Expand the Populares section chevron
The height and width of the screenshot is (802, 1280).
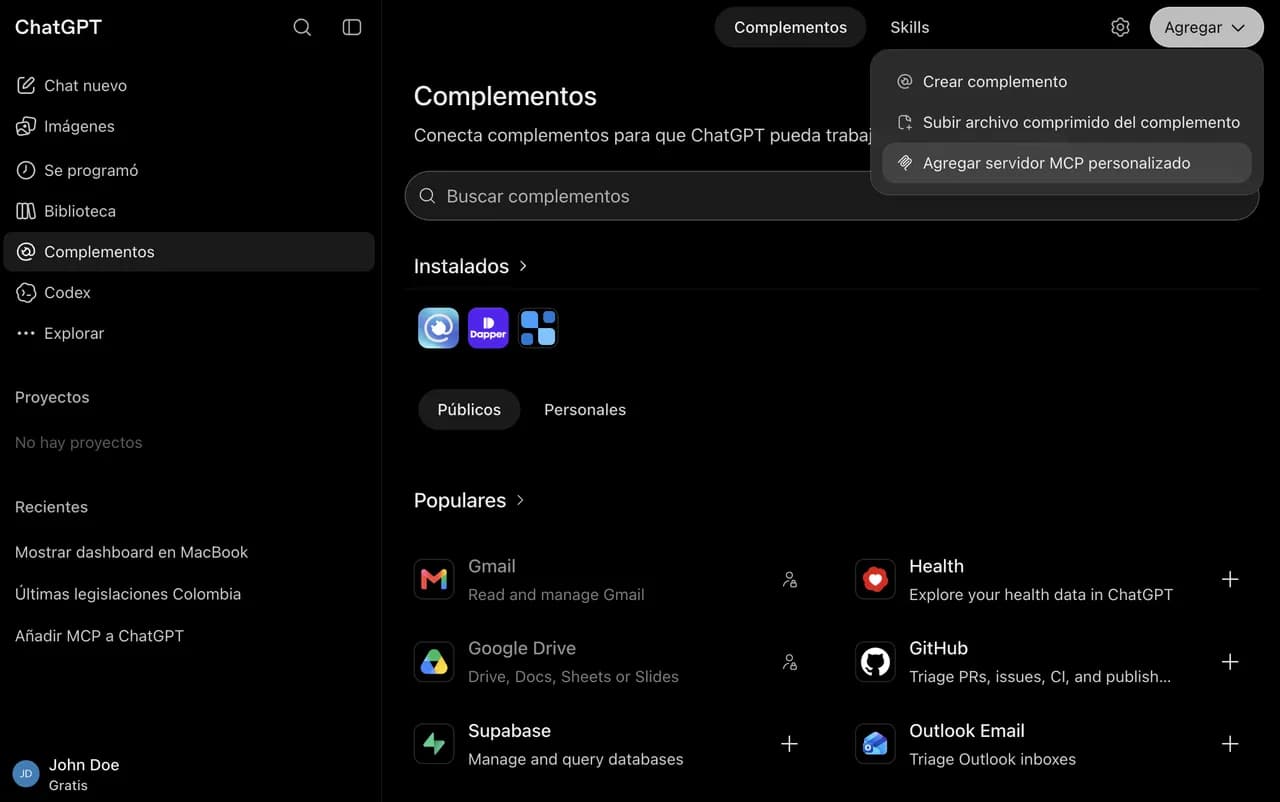pyautogui.click(x=520, y=500)
